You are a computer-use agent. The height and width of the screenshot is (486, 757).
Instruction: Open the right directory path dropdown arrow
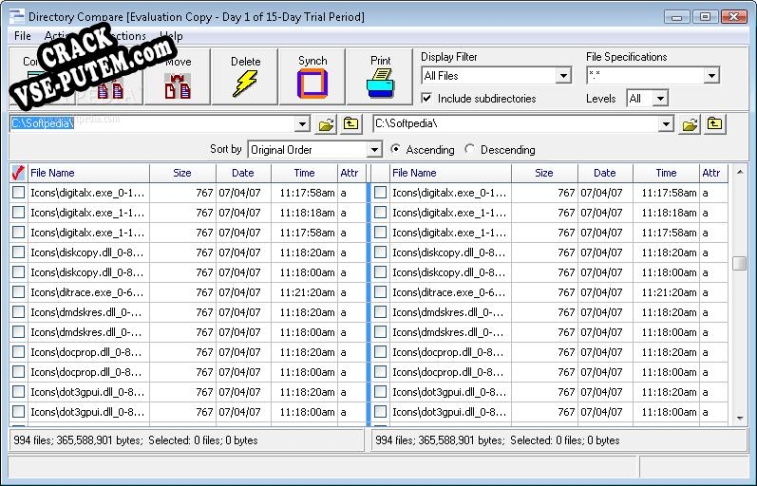click(x=665, y=124)
